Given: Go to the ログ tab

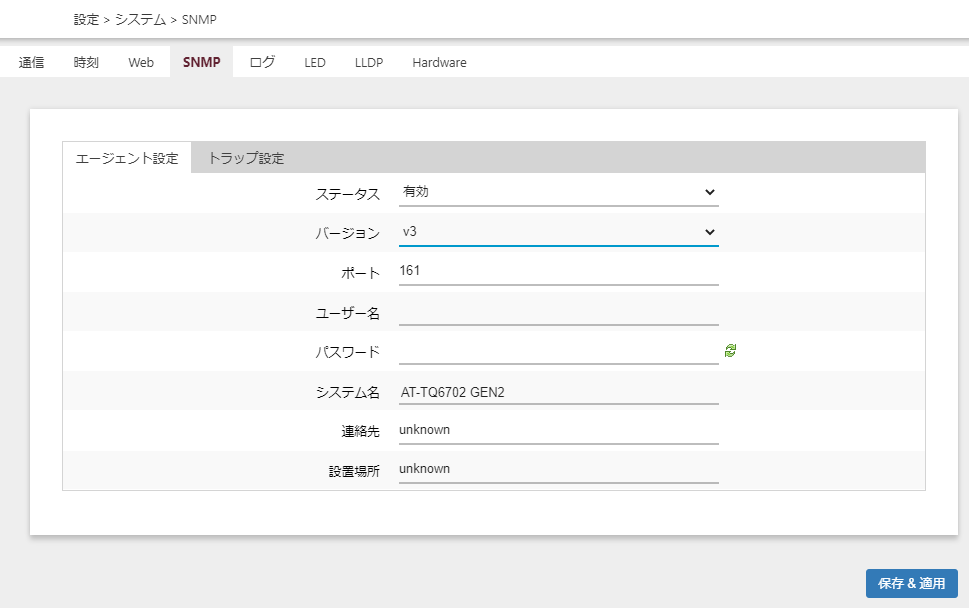Looking at the screenshot, I should point(262,62).
